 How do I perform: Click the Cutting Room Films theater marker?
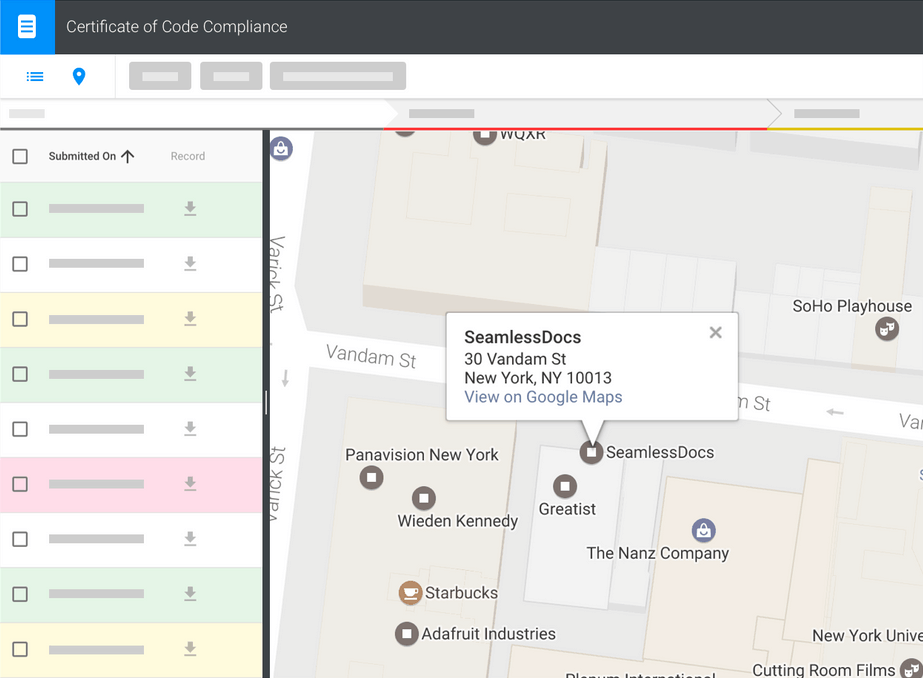(x=911, y=669)
